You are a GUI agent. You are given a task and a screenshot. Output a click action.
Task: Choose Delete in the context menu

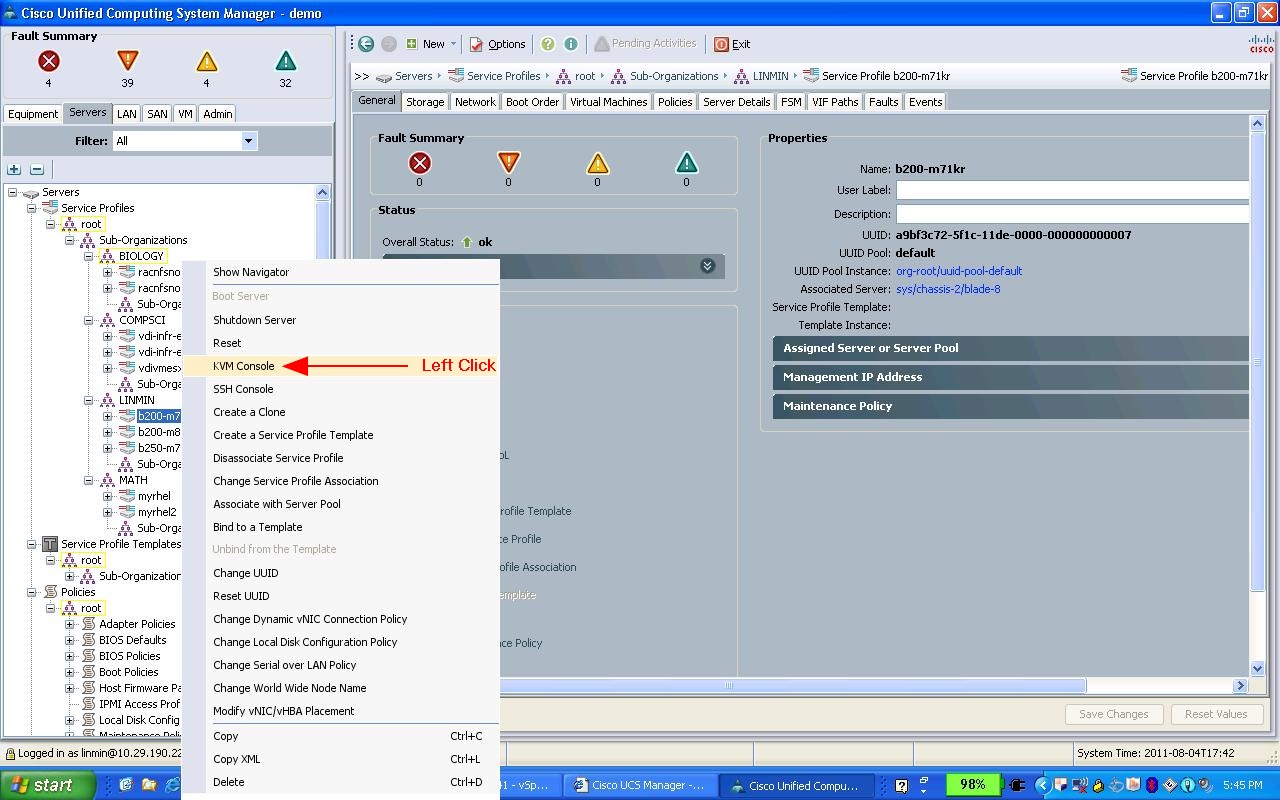click(228, 782)
